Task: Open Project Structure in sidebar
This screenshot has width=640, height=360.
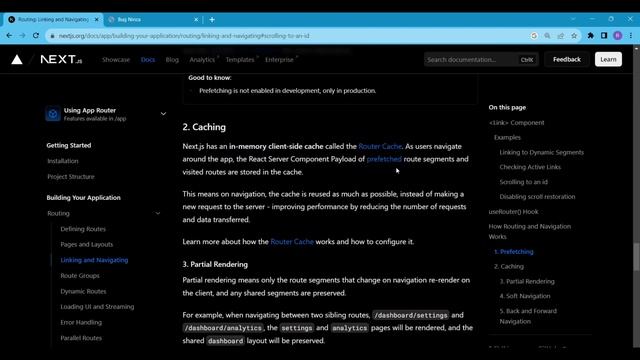Action: coord(71,176)
